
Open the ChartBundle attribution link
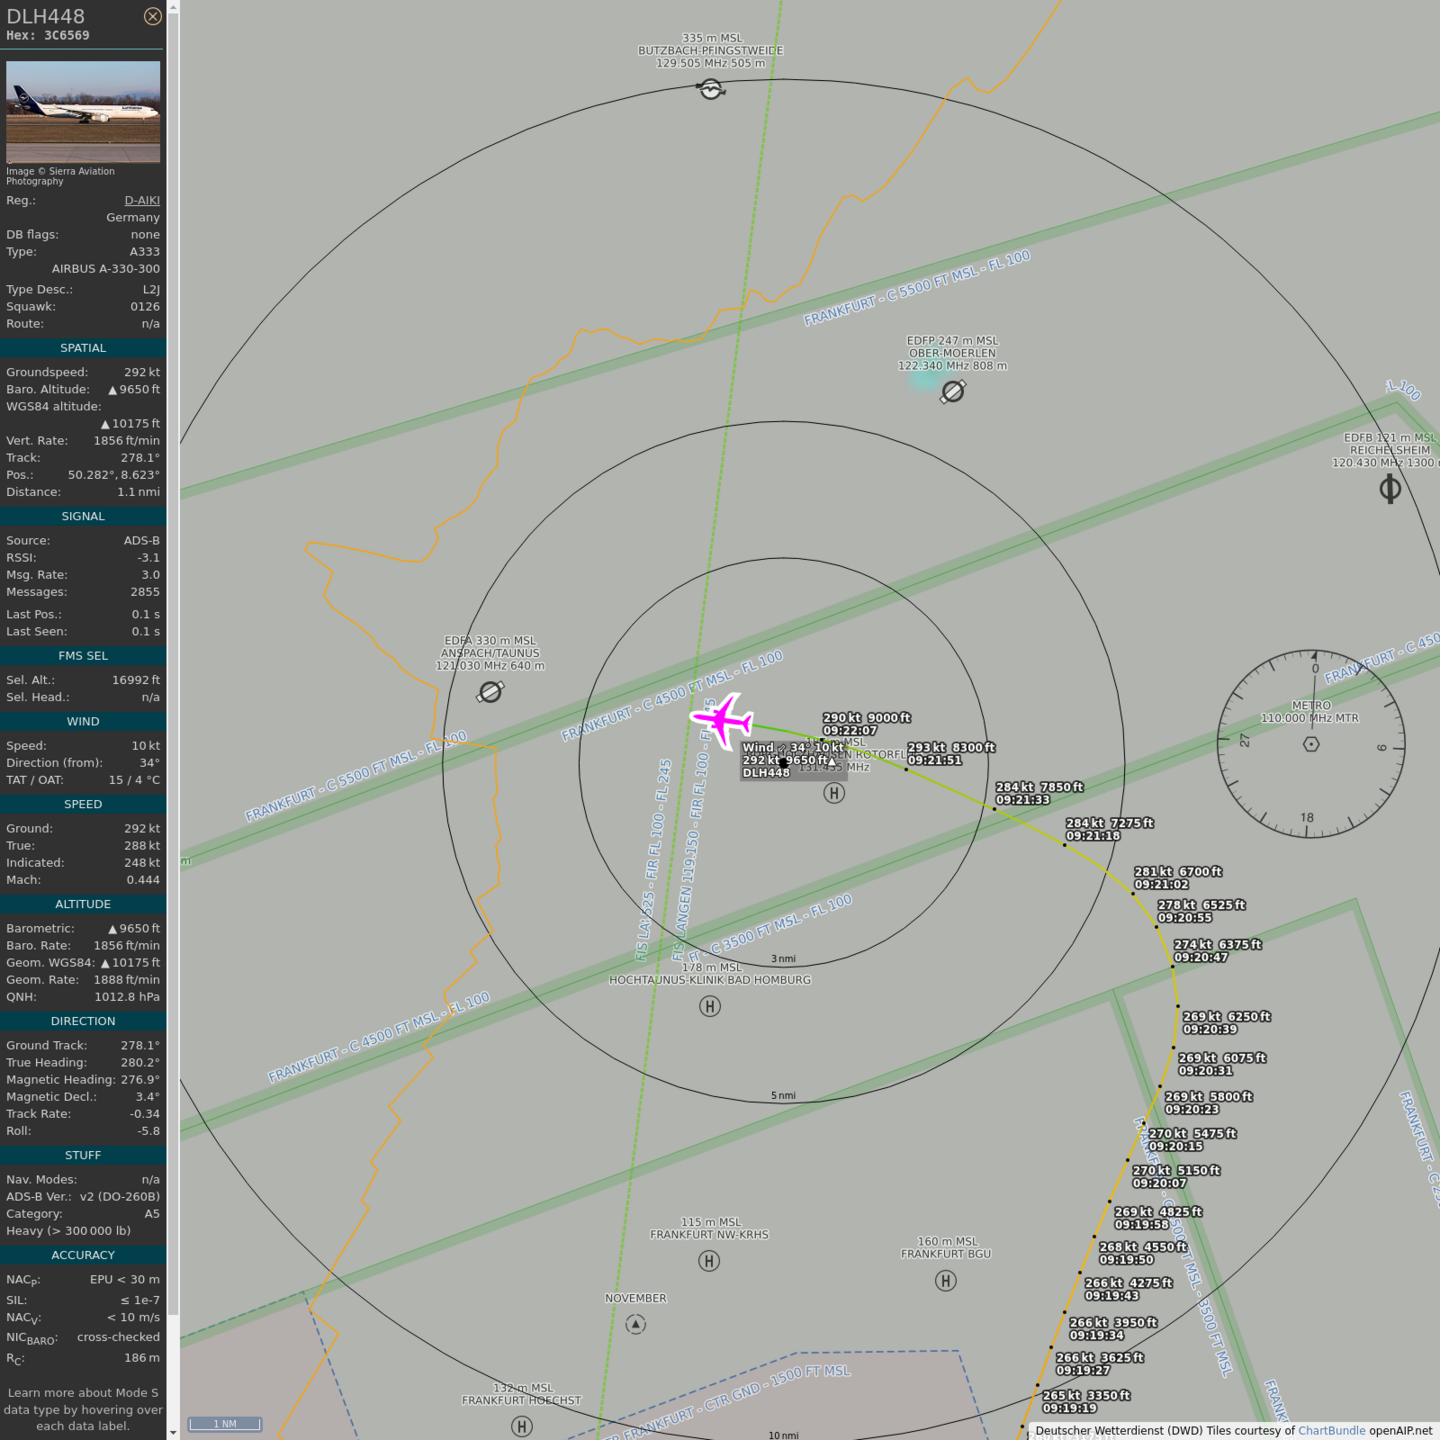pyautogui.click(x=1331, y=1430)
